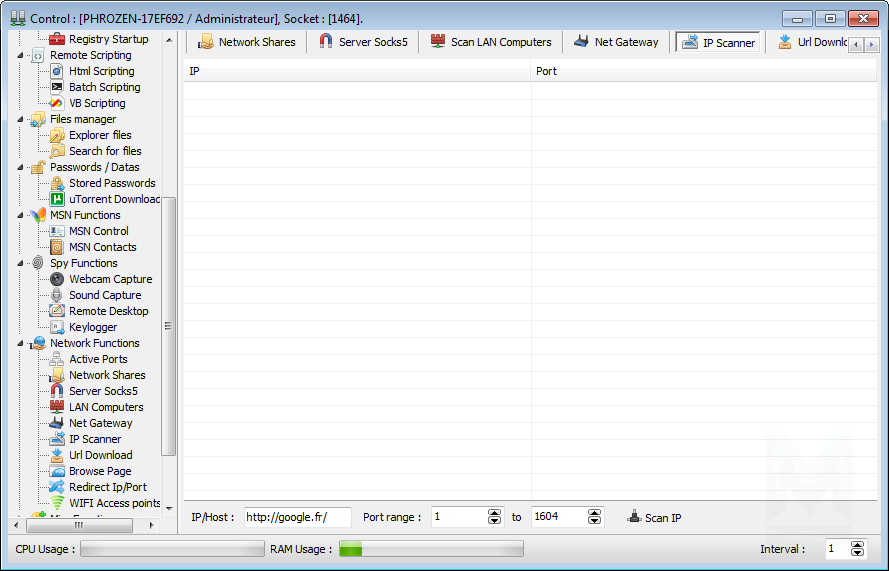Screen dimensions: 889x571
Task: Click the MSN Contacts icon
Action: [x=57, y=247]
